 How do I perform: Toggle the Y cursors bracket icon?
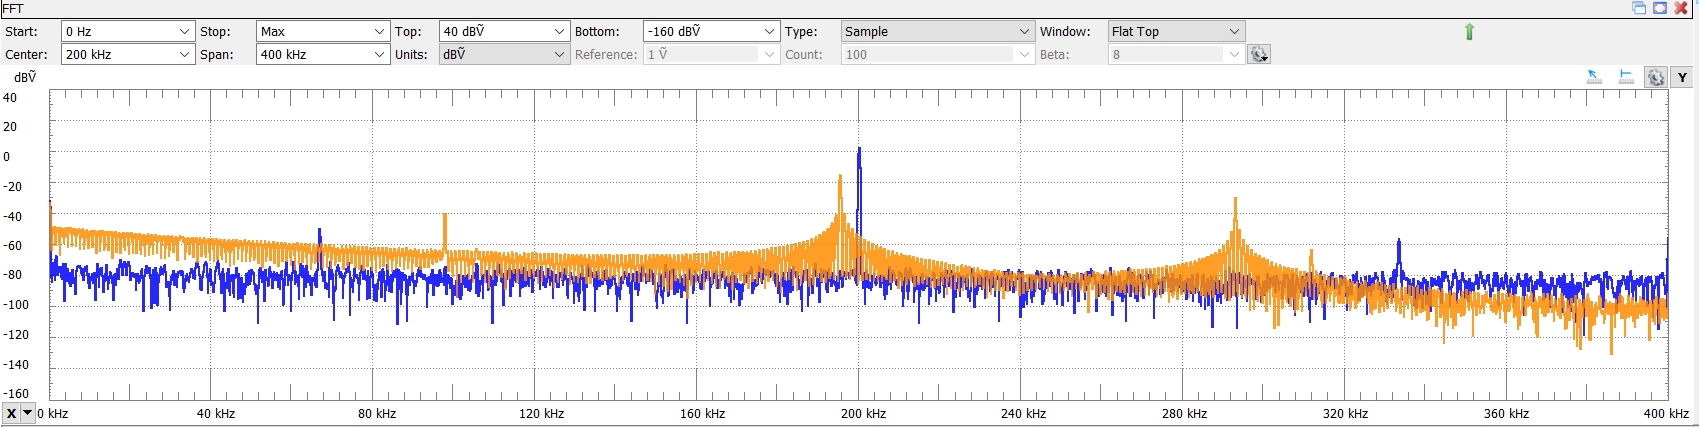pos(1626,77)
